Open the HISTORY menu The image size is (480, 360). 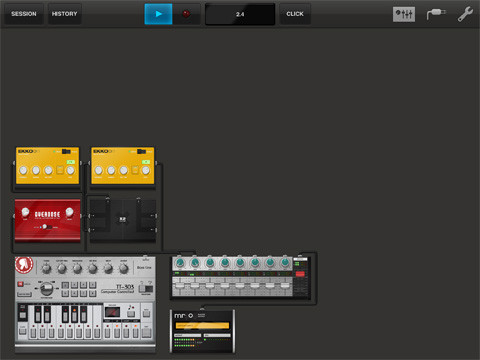(x=64, y=14)
